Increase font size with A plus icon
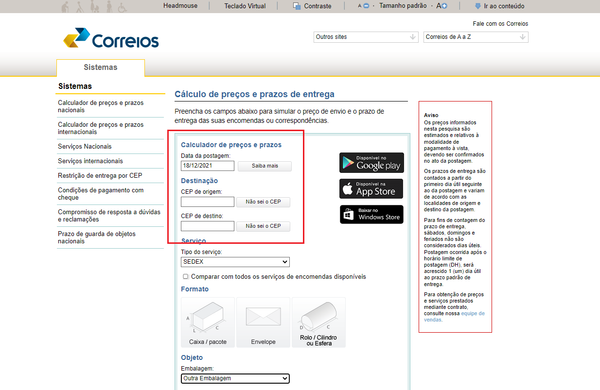 [442, 6]
